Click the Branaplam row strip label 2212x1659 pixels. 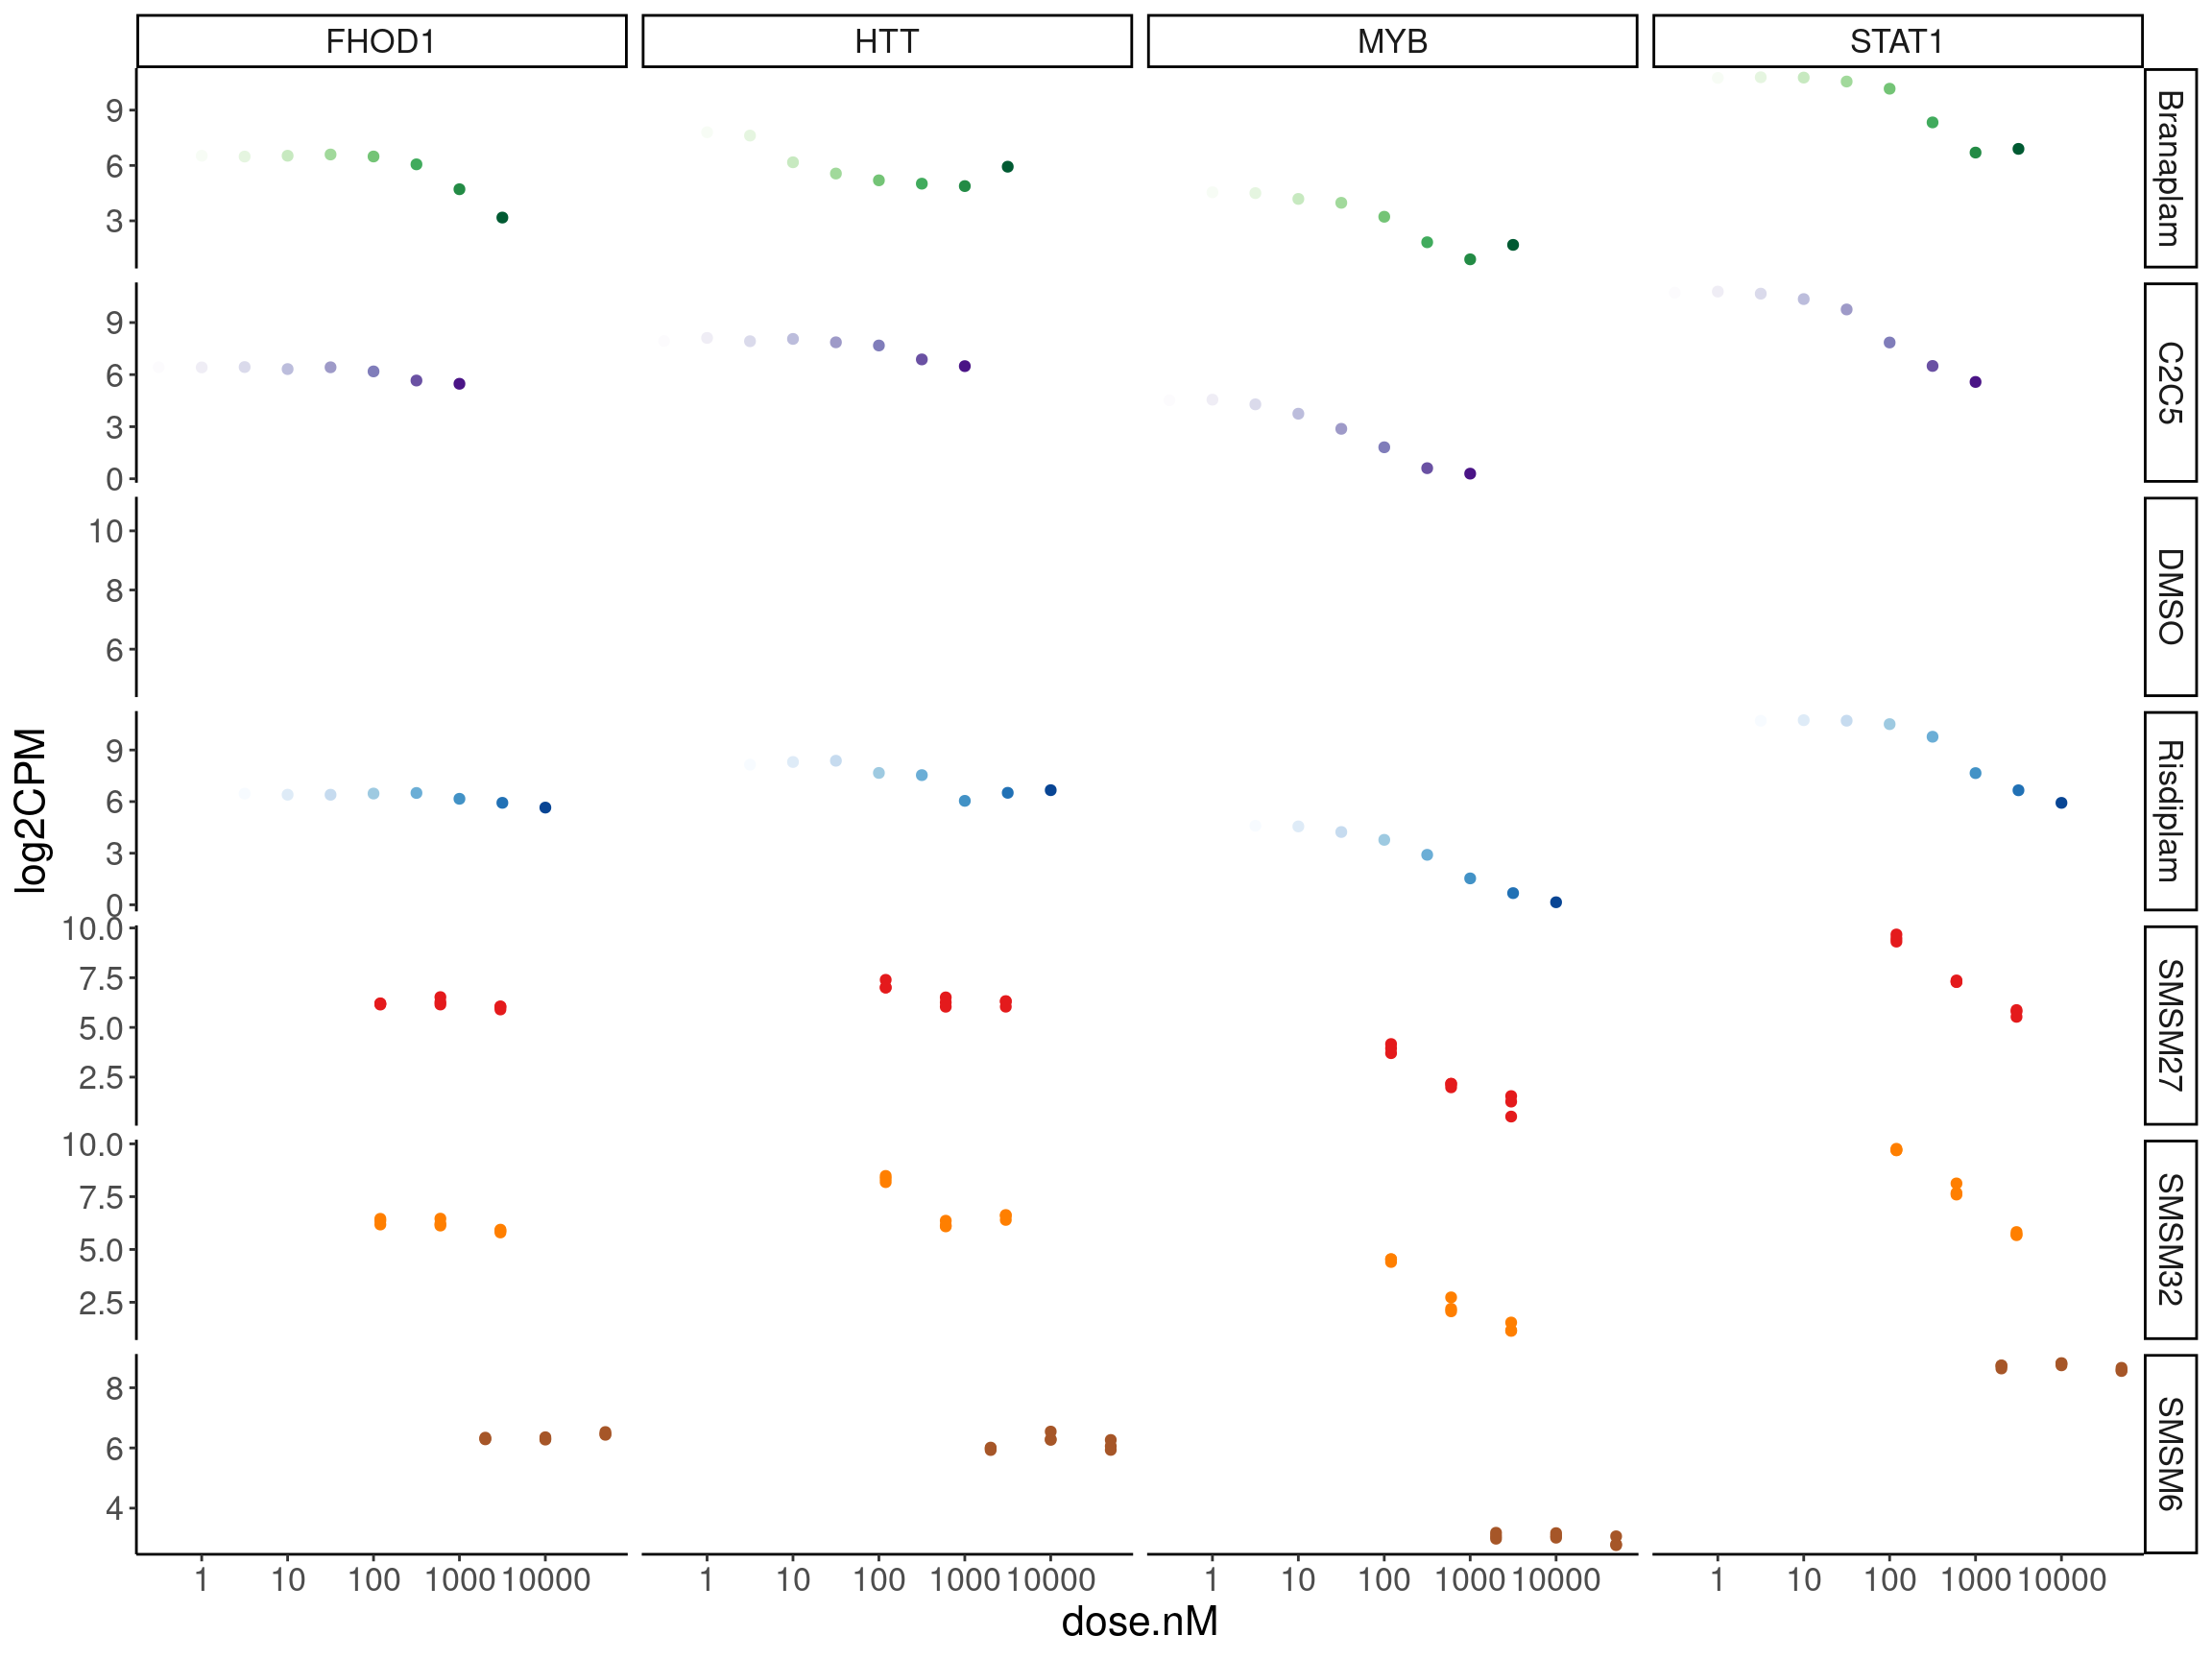click(2169, 168)
